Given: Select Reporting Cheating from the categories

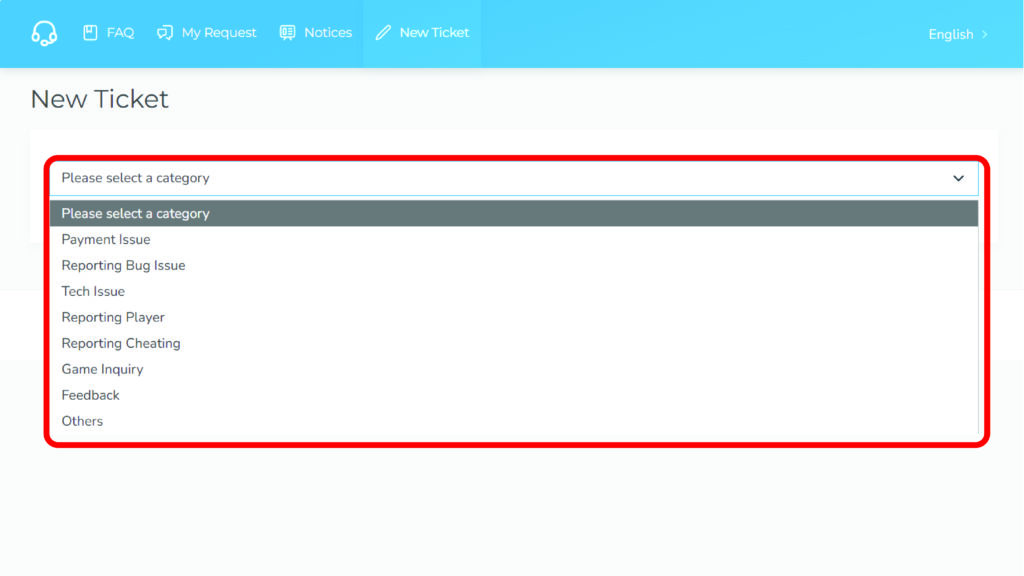Looking at the screenshot, I should click(121, 343).
